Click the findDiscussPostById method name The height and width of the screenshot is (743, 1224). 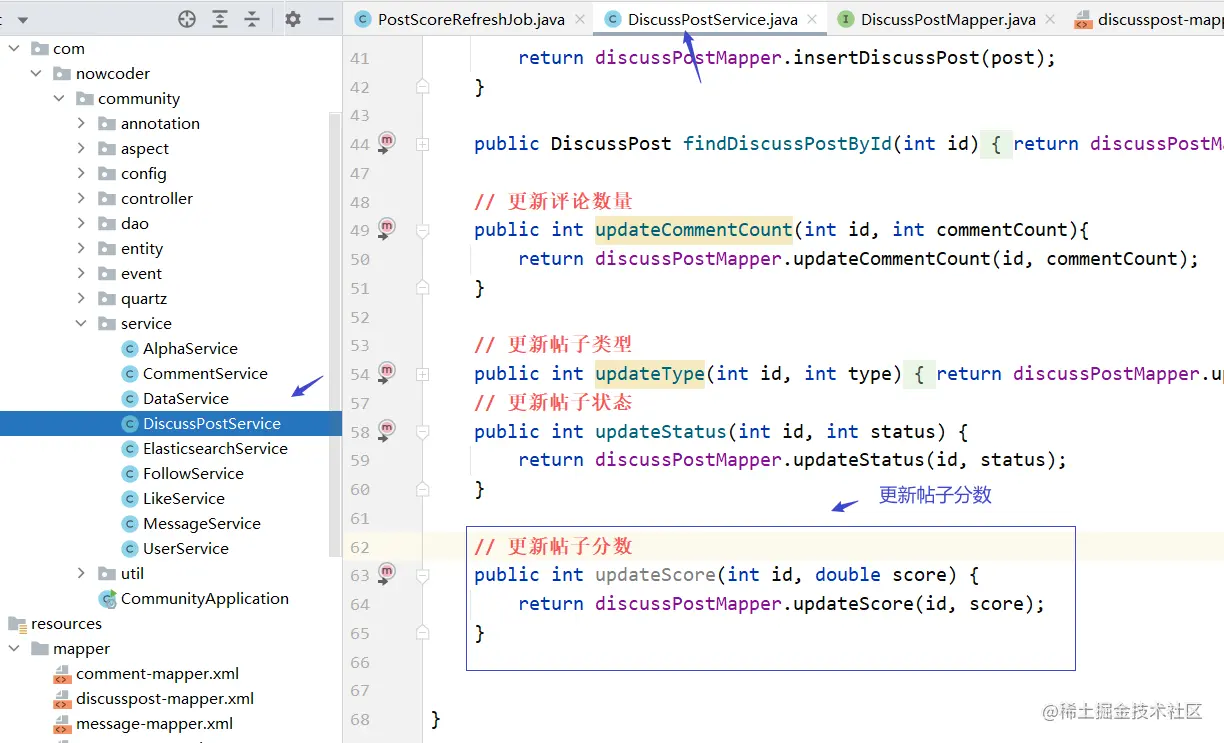point(787,144)
